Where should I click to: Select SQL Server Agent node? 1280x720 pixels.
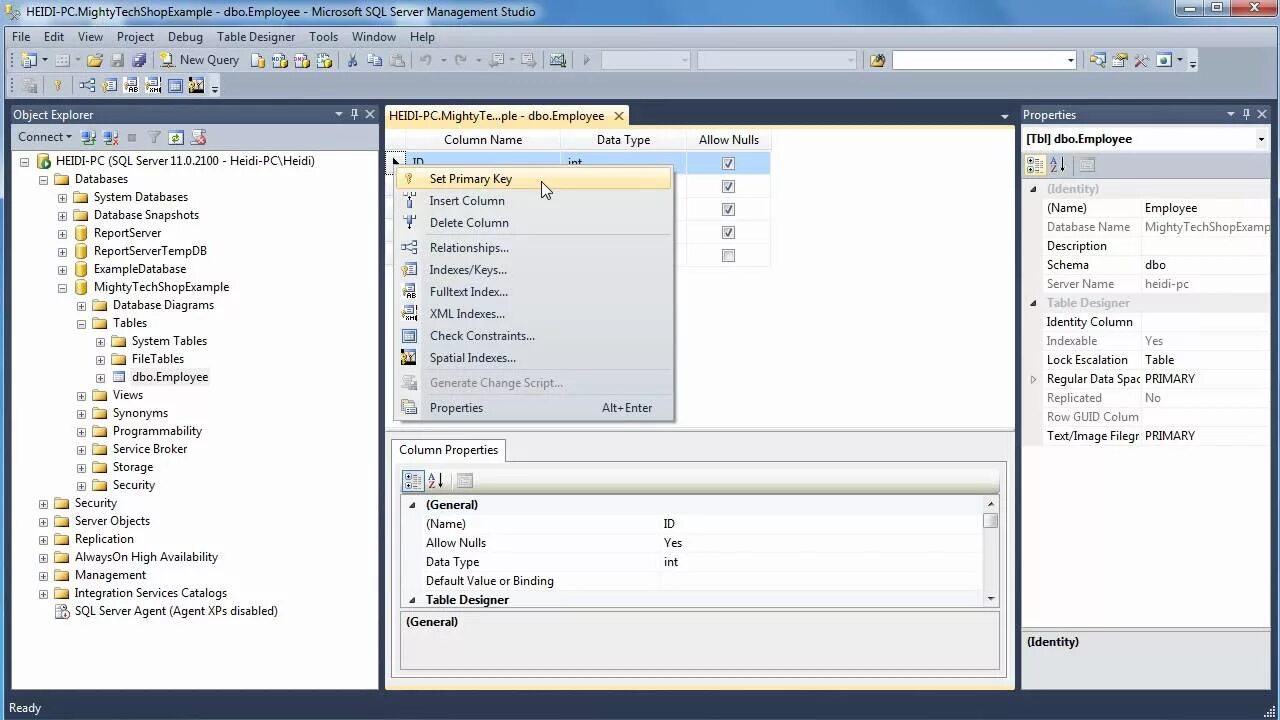click(176, 611)
